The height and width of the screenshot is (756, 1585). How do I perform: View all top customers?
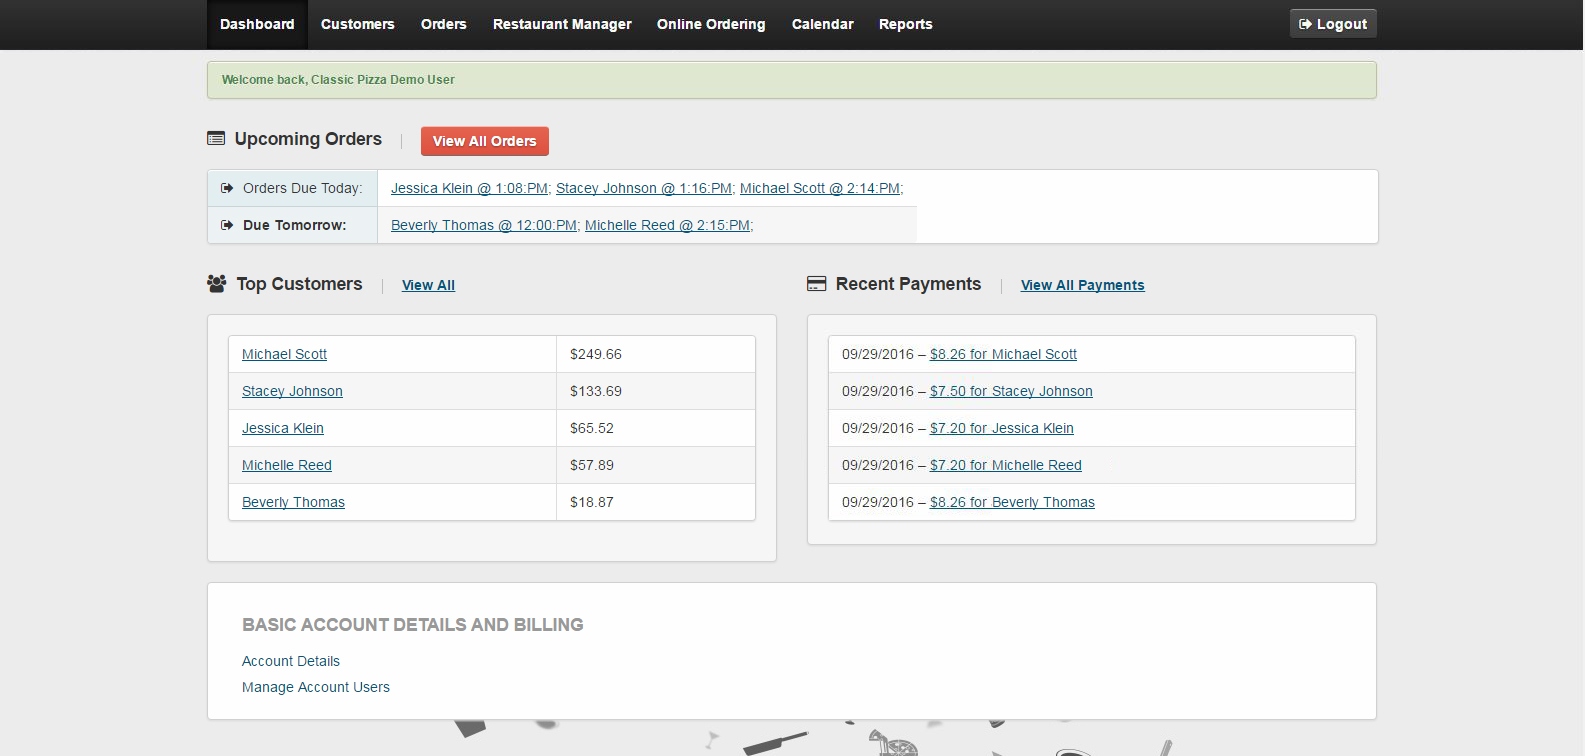coord(428,285)
